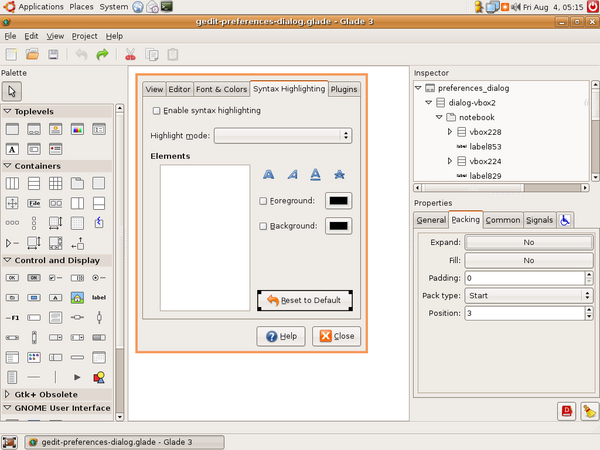The image size is (600, 450).
Task: Open the General properties tab
Action: [x=431, y=220]
